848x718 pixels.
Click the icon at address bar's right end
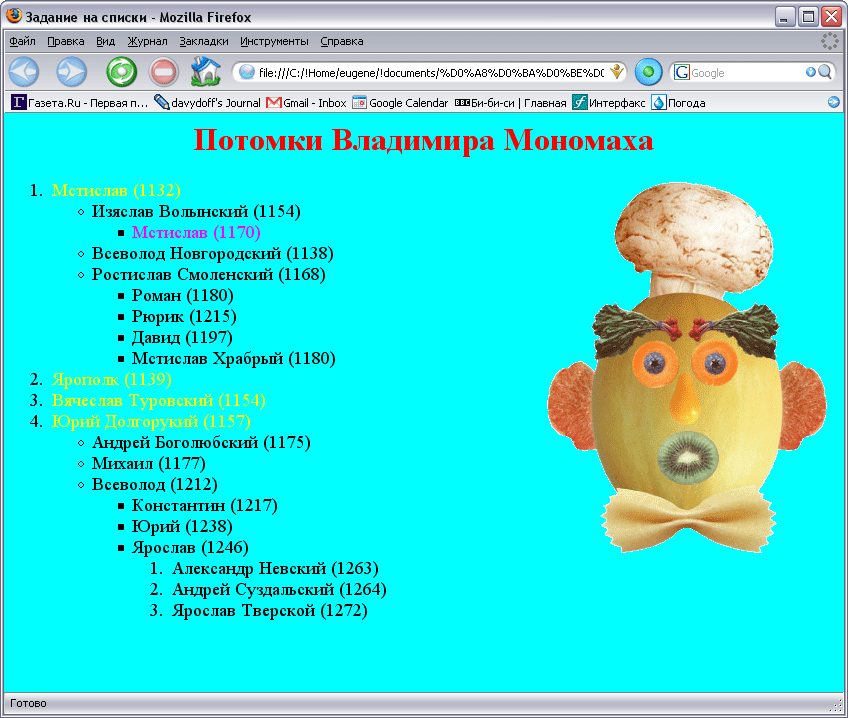pyautogui.click(x=617, y=72)
